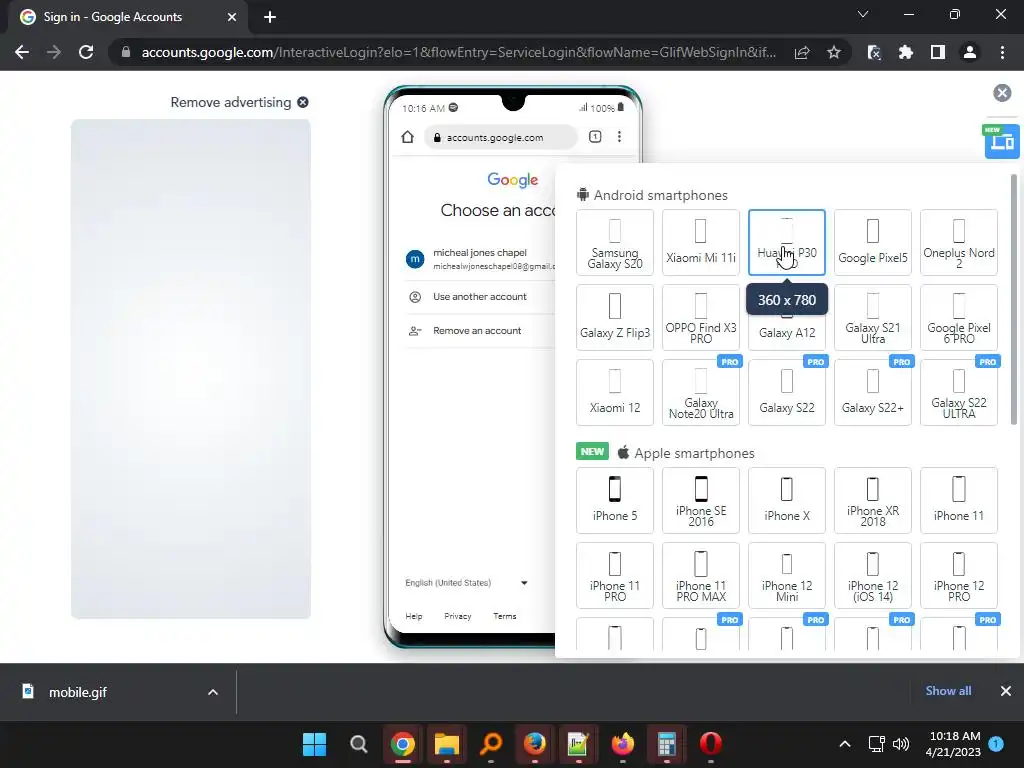This screenshot has height=768, width=1024.
Task: Pick the iPhone 11 PRO device
Action: [615, 575]
